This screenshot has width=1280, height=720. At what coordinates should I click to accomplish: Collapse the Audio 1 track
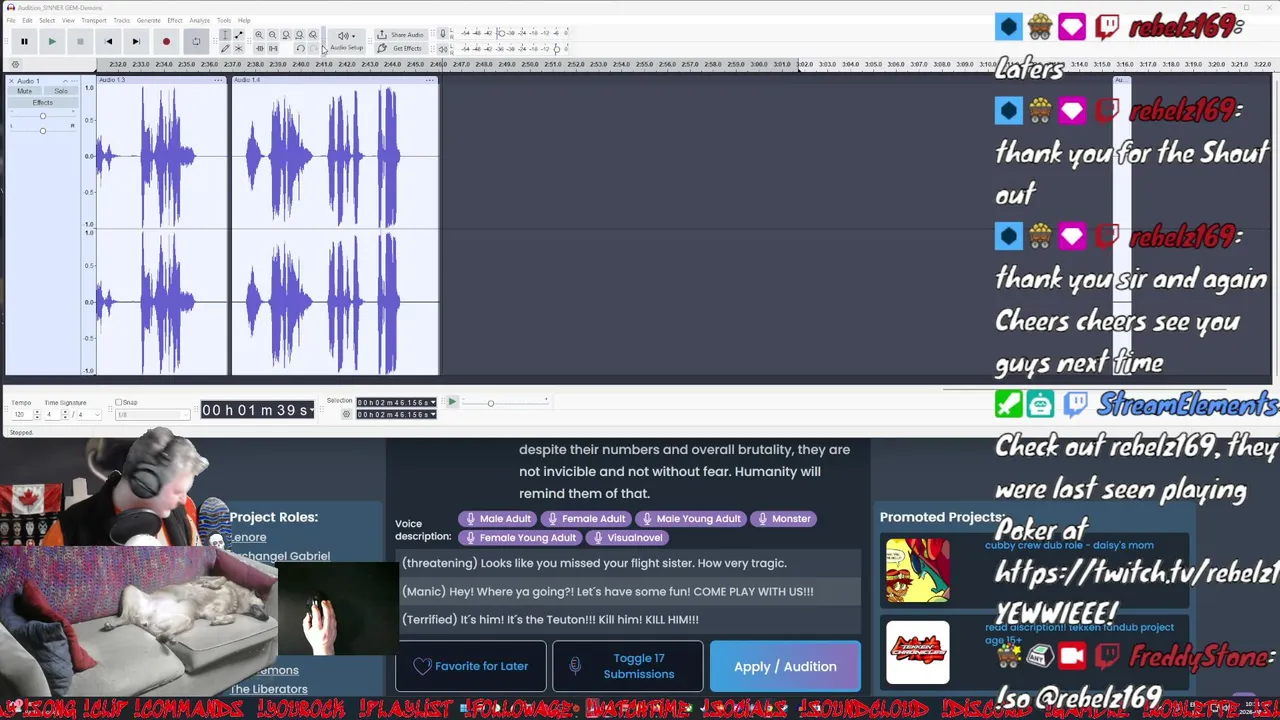point(64,80)
